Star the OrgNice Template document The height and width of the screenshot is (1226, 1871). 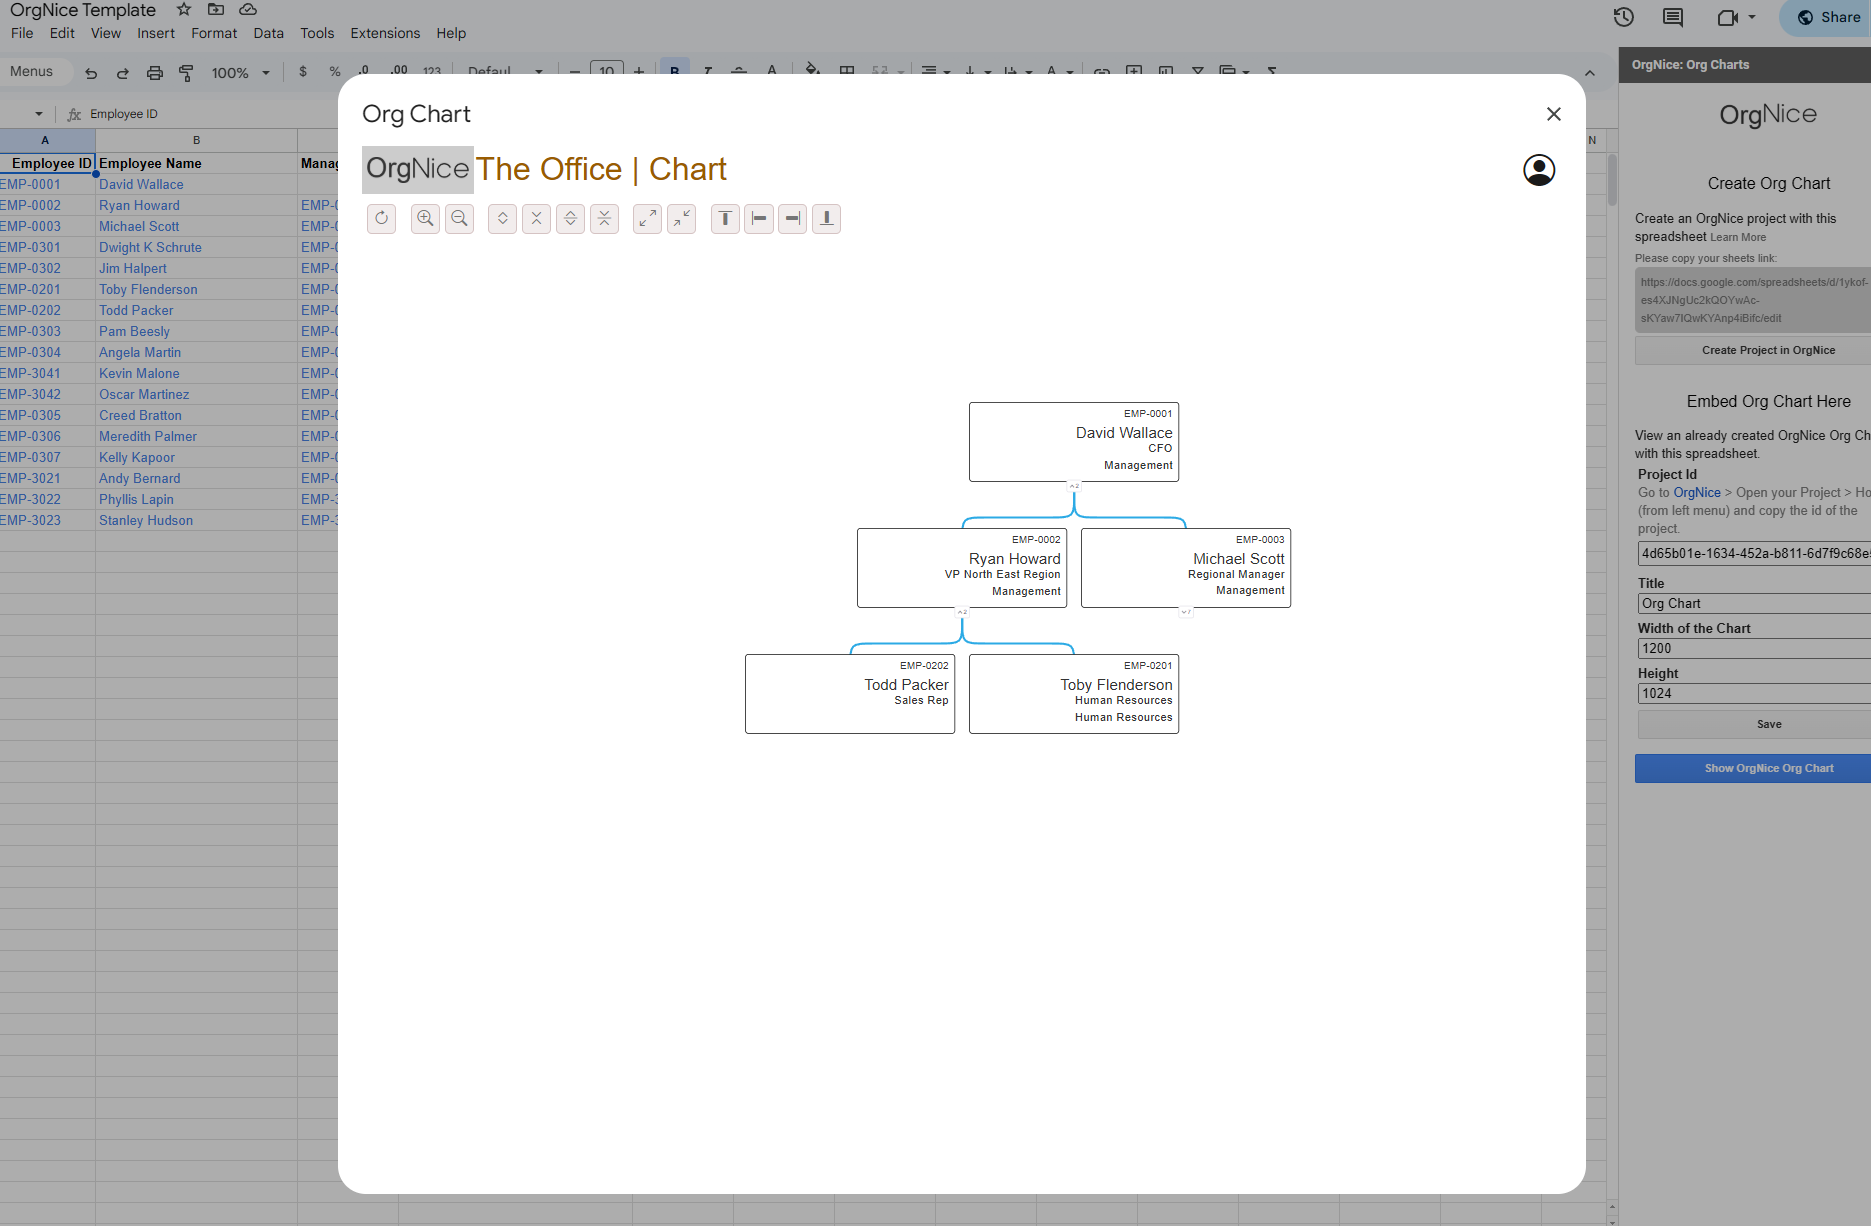(x=184, y=9)
